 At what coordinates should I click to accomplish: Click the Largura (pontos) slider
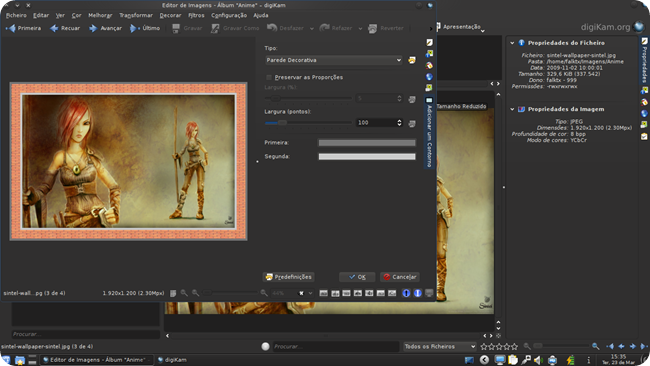pos(308,123)
